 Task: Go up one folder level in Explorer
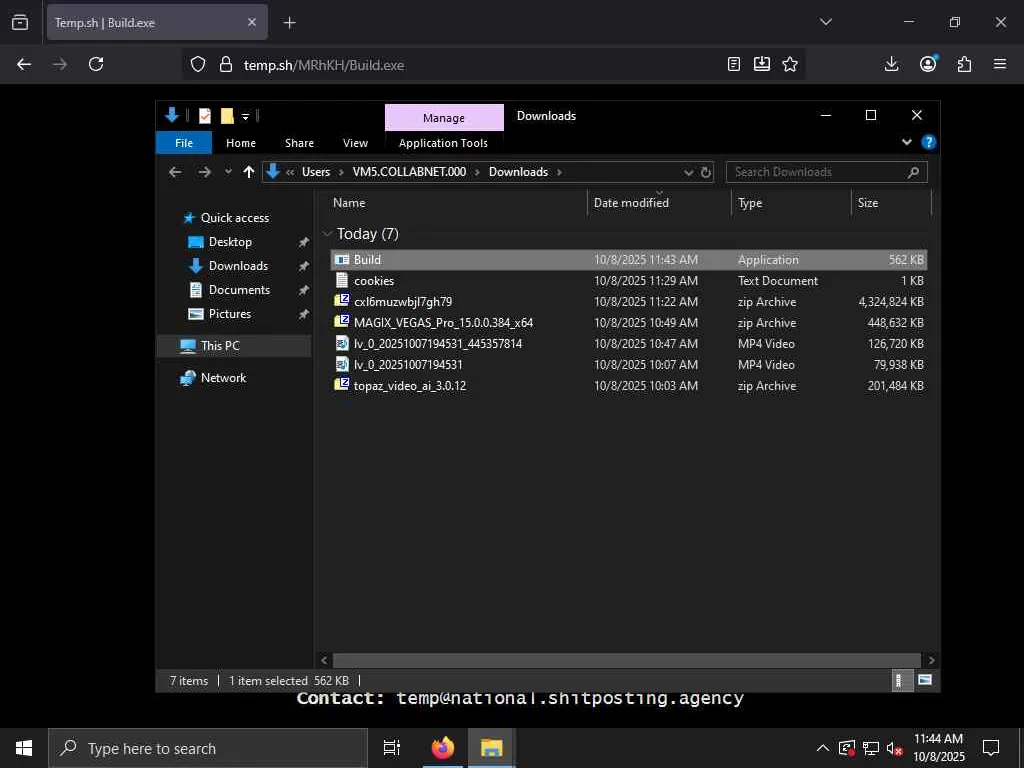click(248, 172)
